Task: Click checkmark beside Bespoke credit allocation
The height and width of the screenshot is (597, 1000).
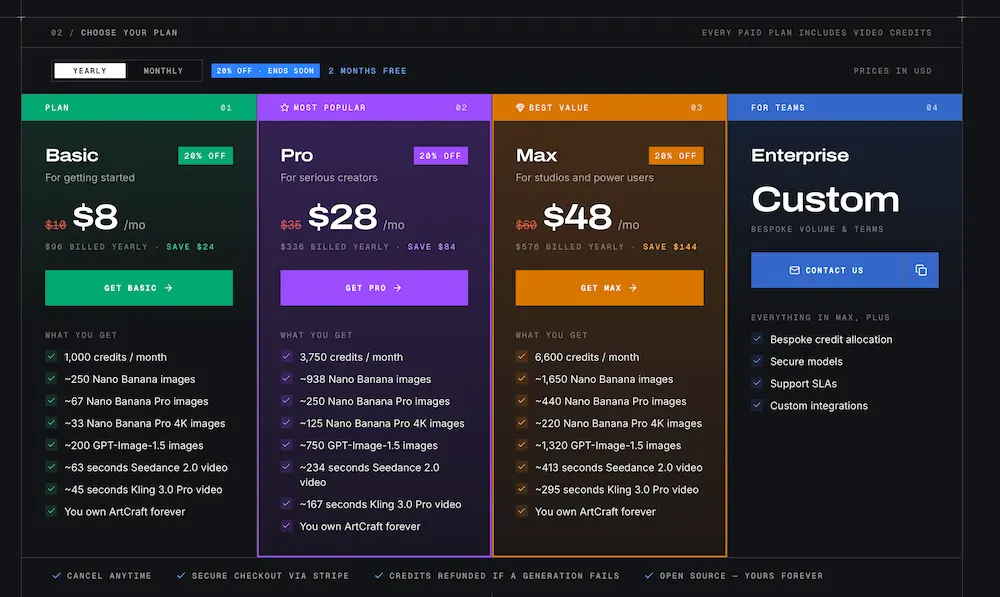Action: 757,339
